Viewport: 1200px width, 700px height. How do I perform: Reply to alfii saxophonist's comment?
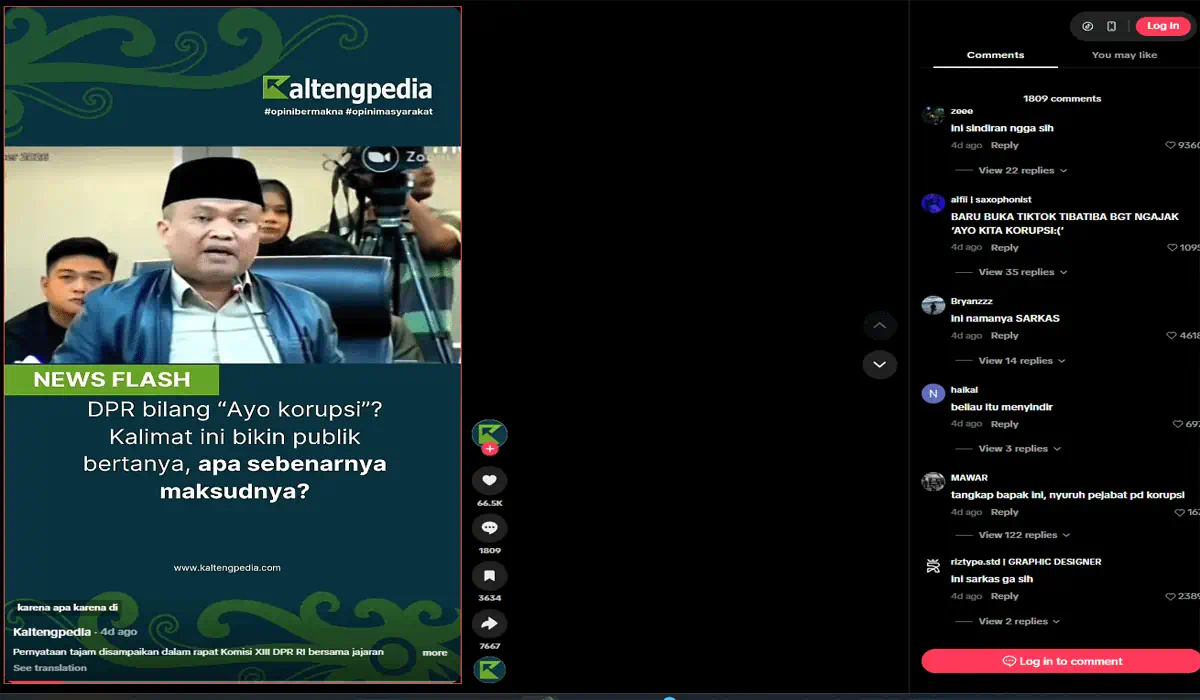(x=1004, y=248)
